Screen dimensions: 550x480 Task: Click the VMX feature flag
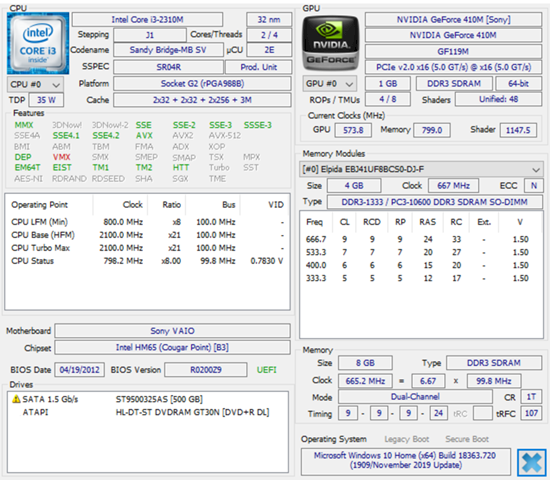(x=61, y=157)
